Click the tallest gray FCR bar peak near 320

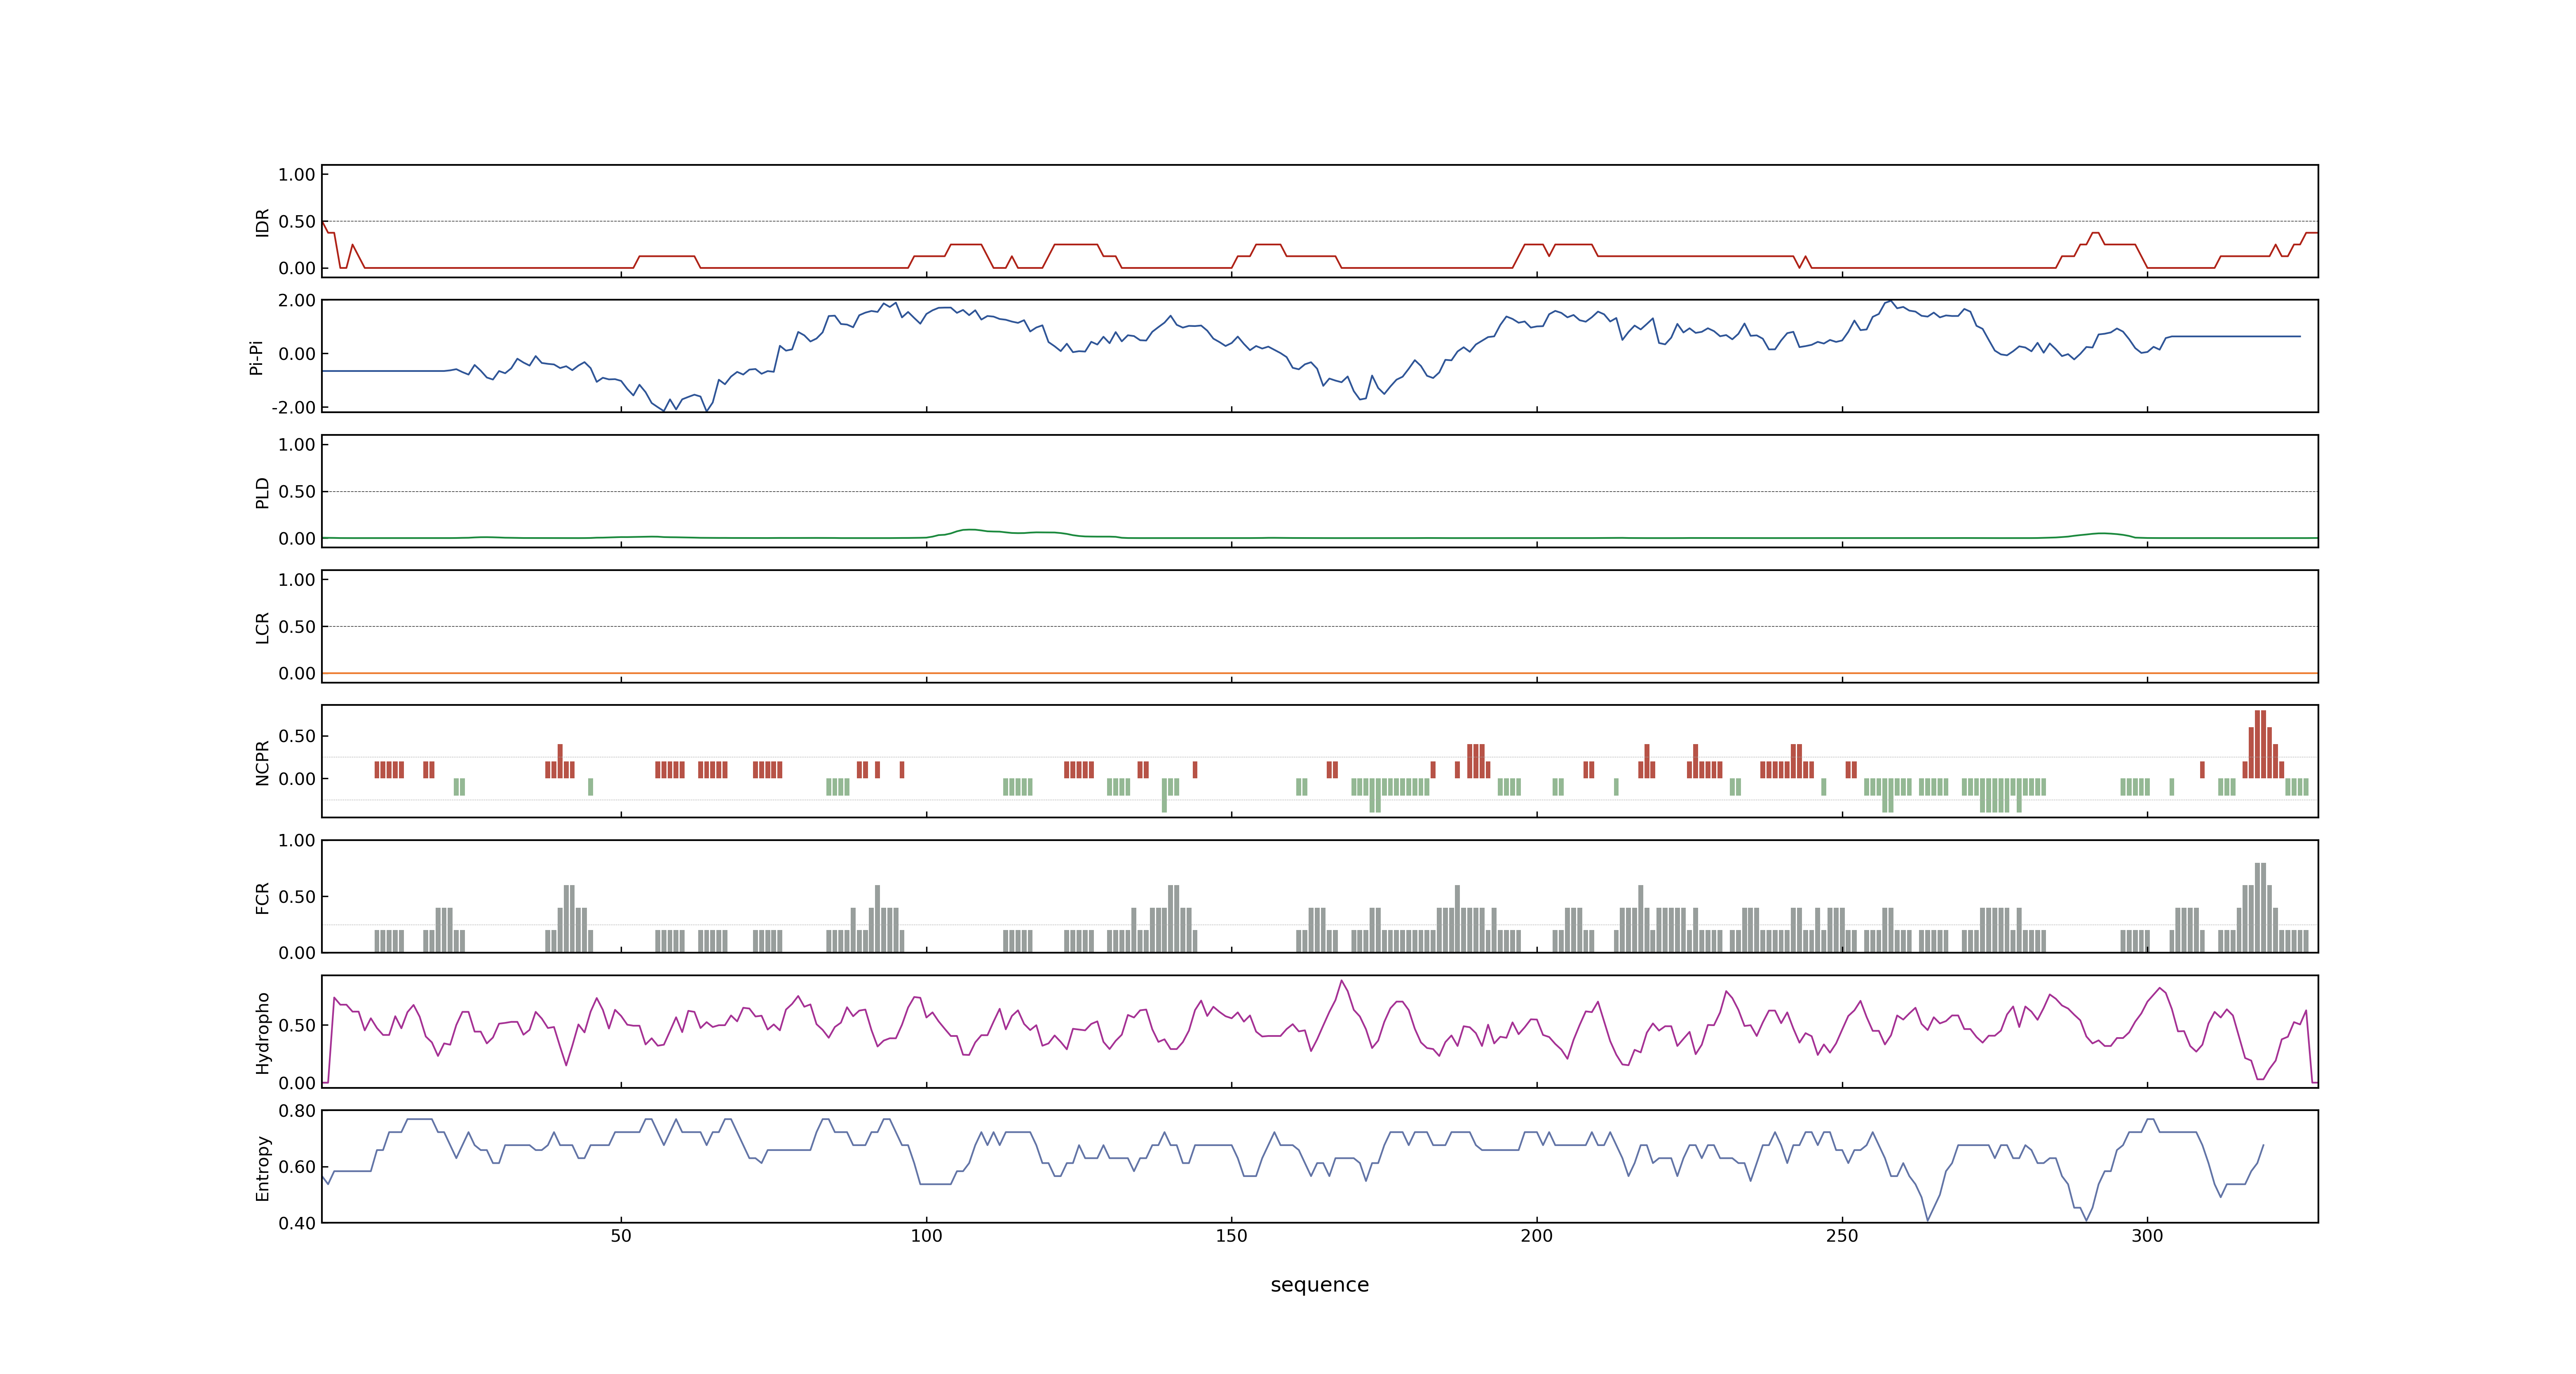(2260, 907)
